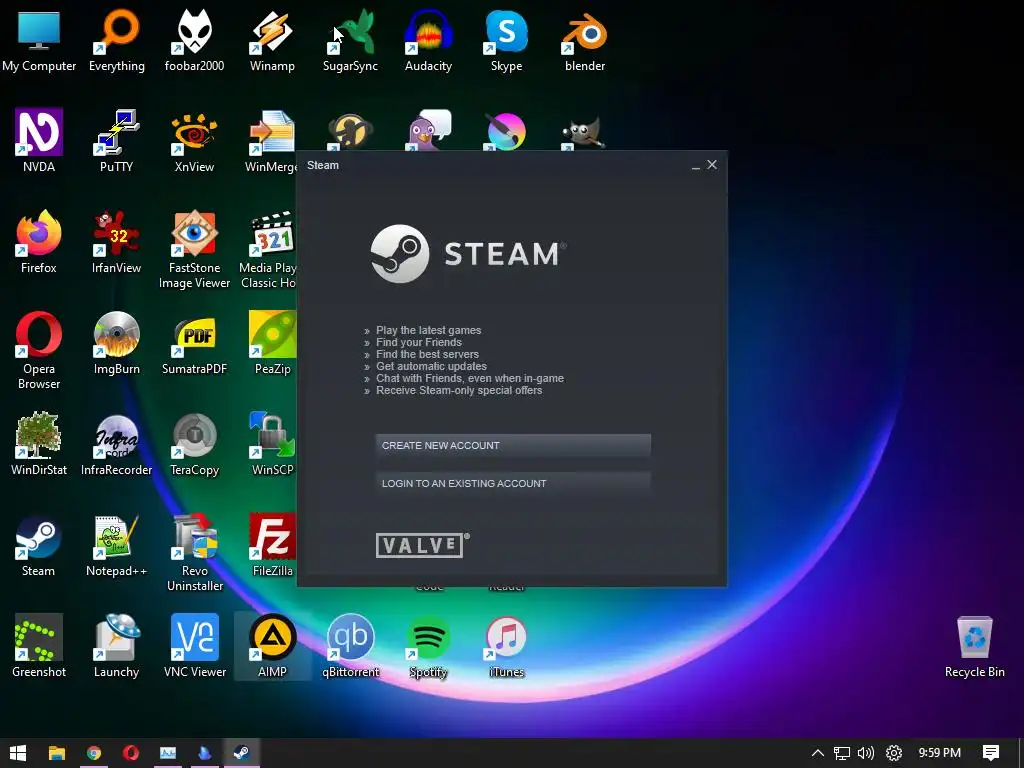Screen dimensions: 1024x768
Task: Select the IrfanView desktop icon
Action: pyautogui.click(x=117, y=242)
